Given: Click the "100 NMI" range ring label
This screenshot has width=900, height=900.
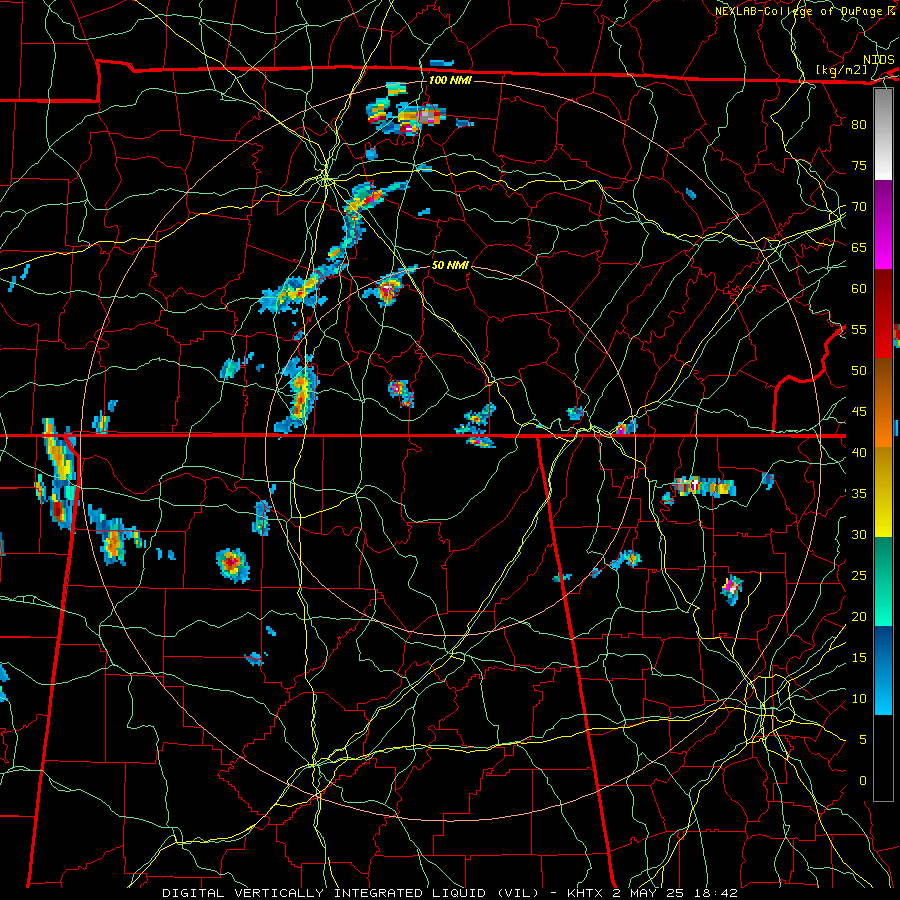Looking at the screenshot, I should point(450,80).
